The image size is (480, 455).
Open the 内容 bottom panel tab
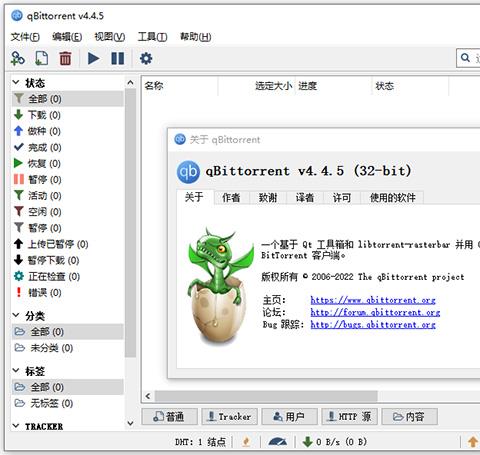click(x=409, y=417)
